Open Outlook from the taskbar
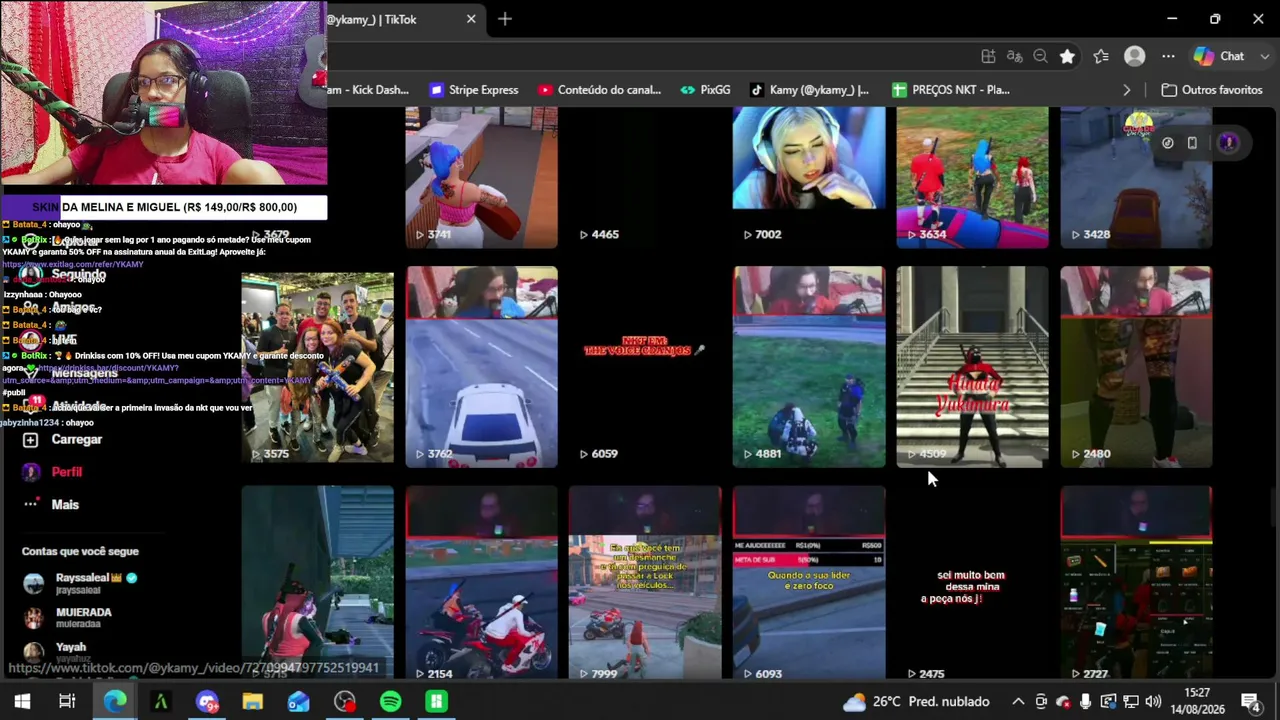Screen dimensions: 1280x720 coord(298,702)
